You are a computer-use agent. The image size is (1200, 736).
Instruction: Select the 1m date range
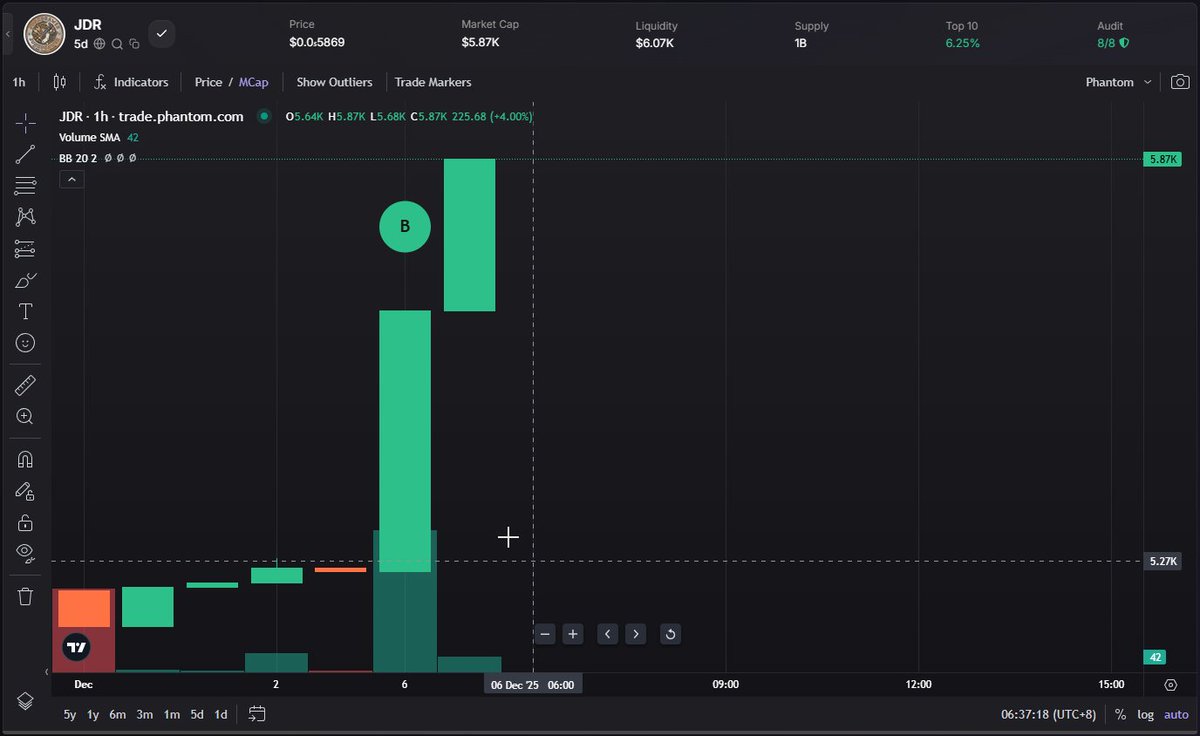172,714
